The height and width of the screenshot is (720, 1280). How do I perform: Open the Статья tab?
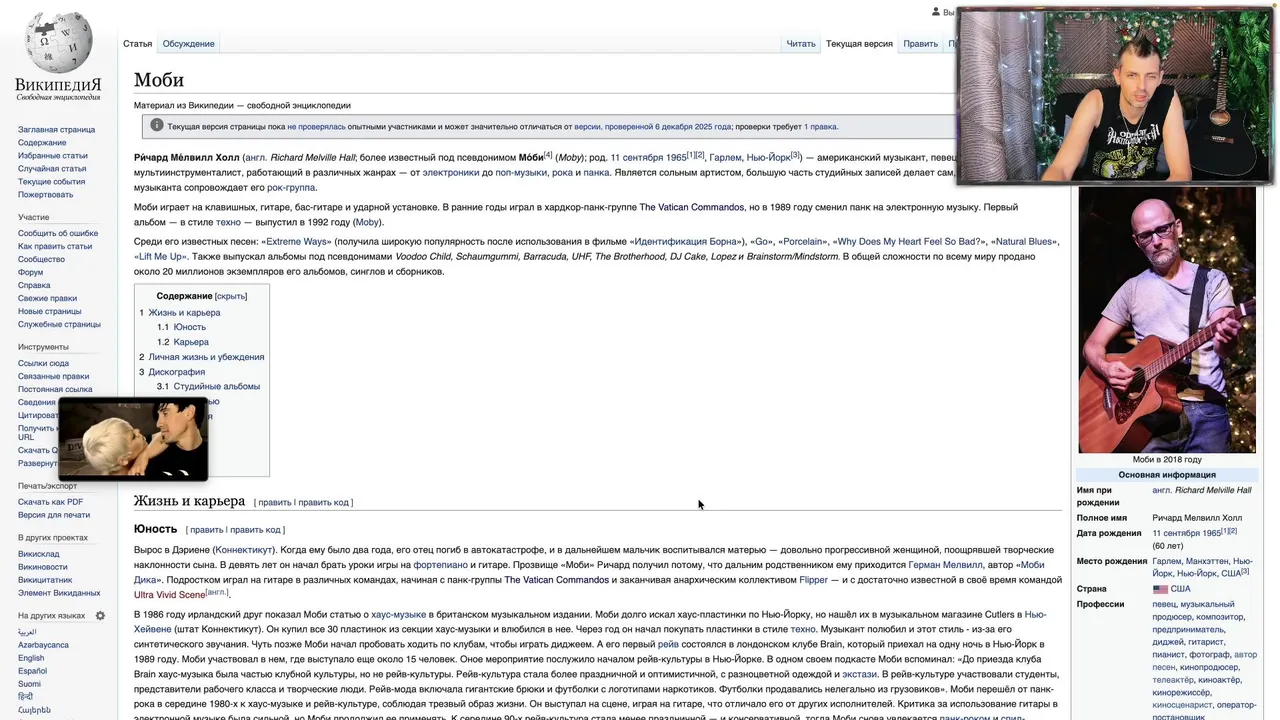pos(138,44)
